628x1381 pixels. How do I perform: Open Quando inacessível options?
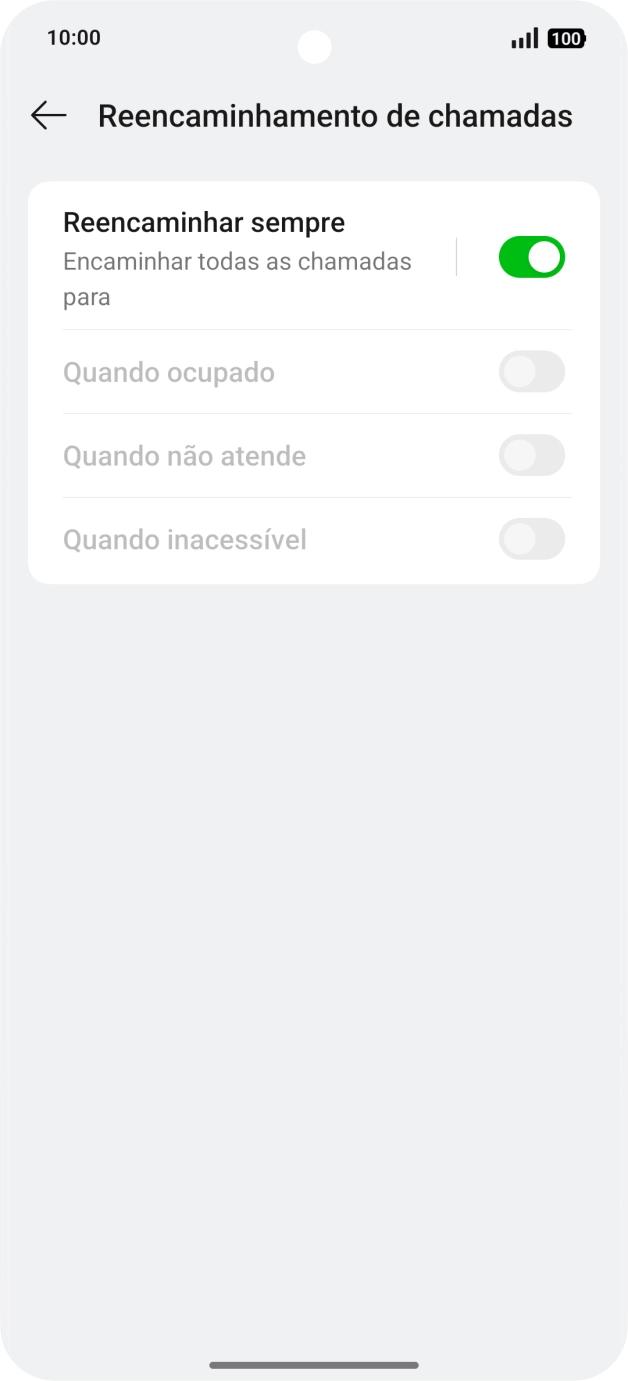click(184, 539)
